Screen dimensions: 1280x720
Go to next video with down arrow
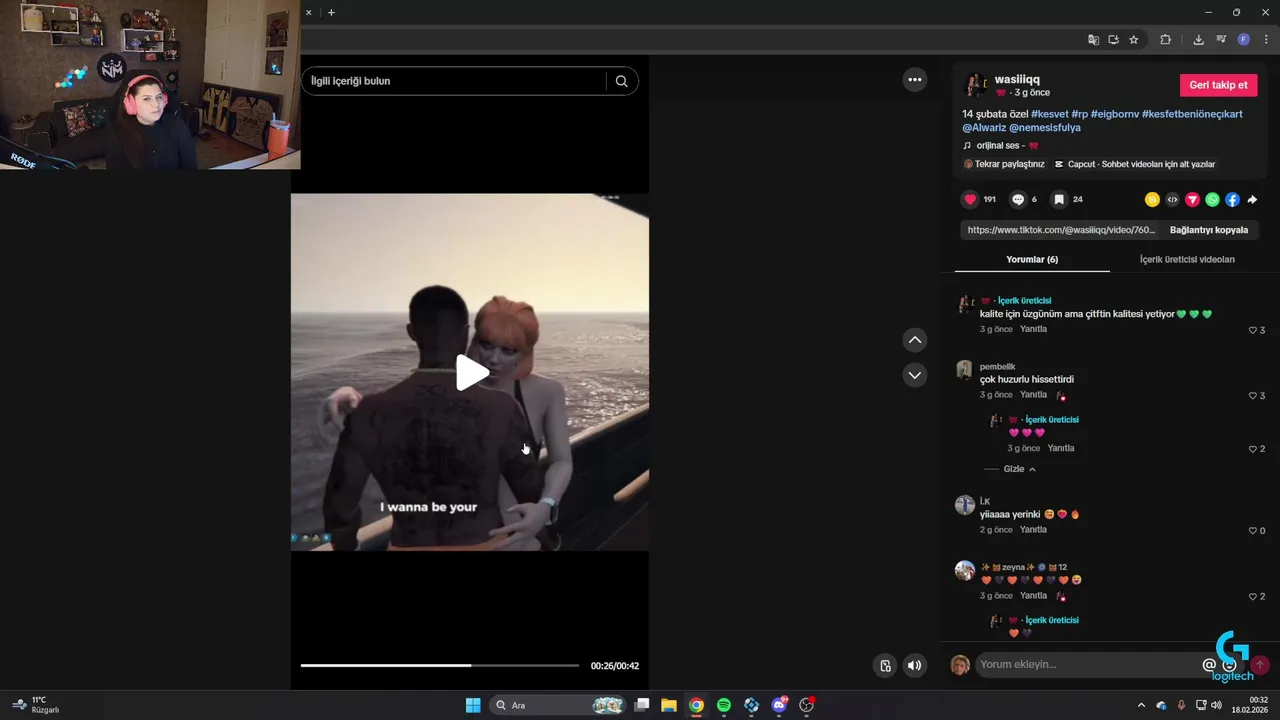pyautogui.click(x=915, y=375)
